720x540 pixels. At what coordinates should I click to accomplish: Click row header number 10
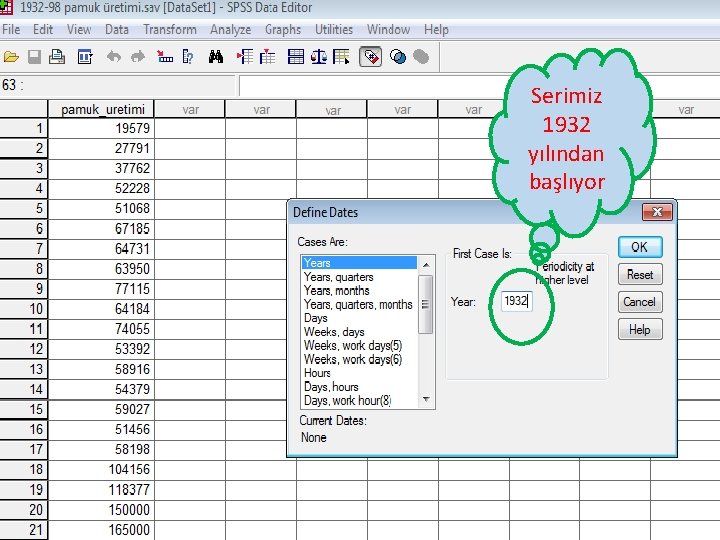click(24, 309)
